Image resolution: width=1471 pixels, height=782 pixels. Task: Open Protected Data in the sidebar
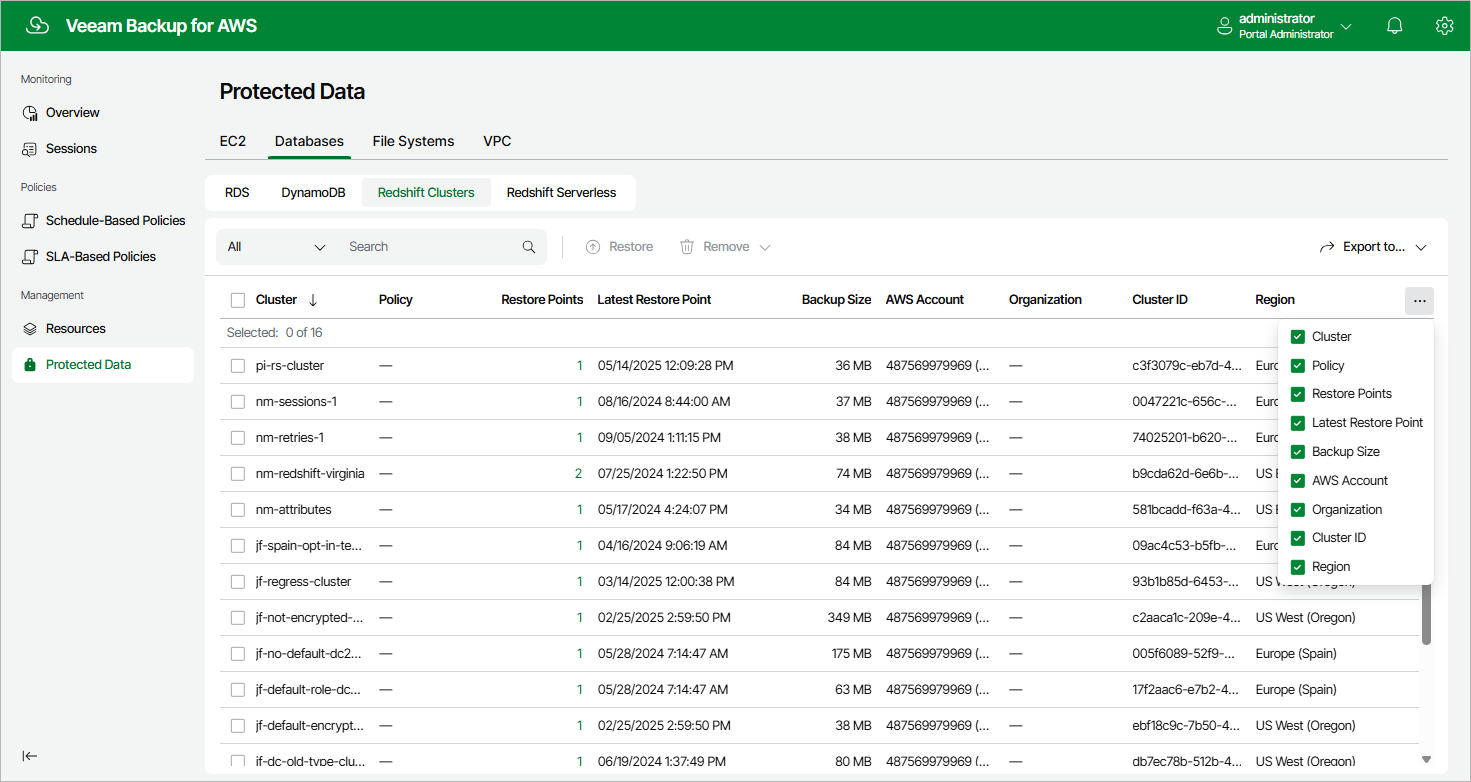pos(103,365)
